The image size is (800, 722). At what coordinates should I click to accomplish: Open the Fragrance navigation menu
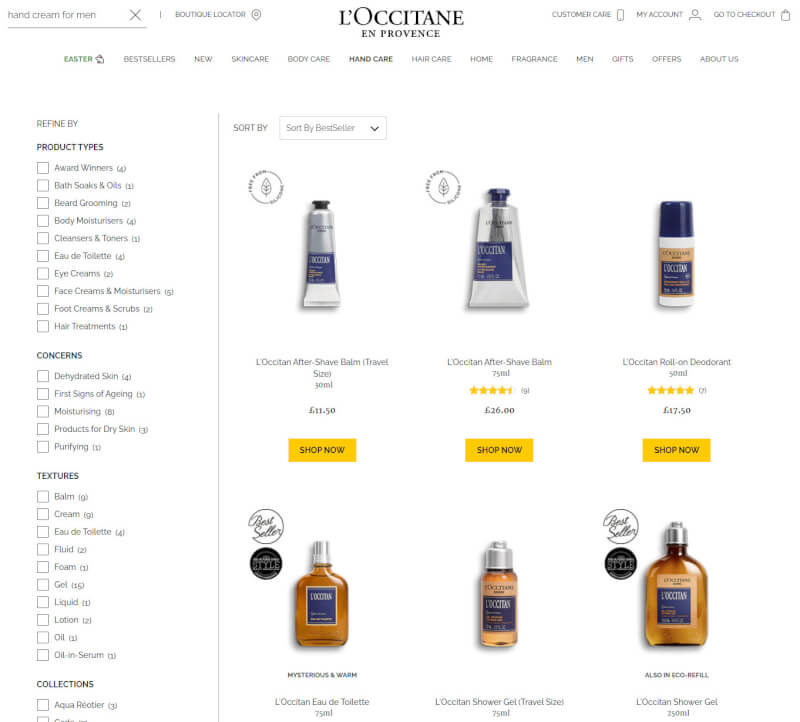coord(534,59)
